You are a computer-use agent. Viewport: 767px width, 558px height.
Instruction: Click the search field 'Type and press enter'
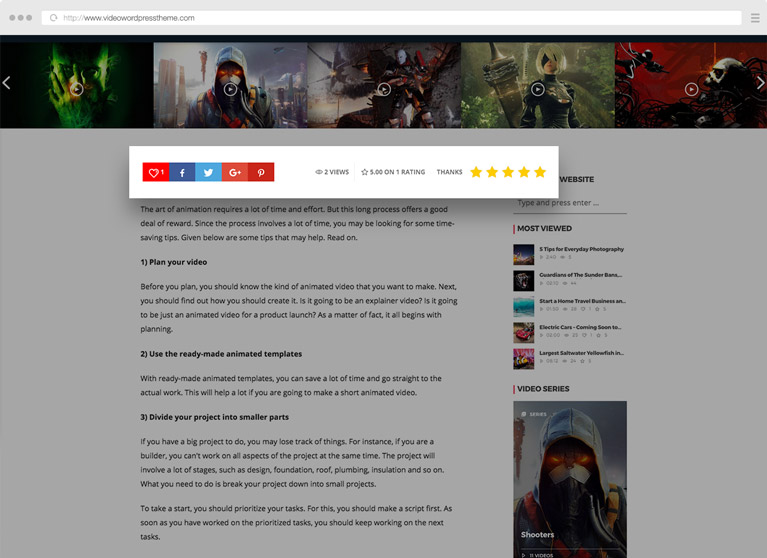click(x=570, y=203)
